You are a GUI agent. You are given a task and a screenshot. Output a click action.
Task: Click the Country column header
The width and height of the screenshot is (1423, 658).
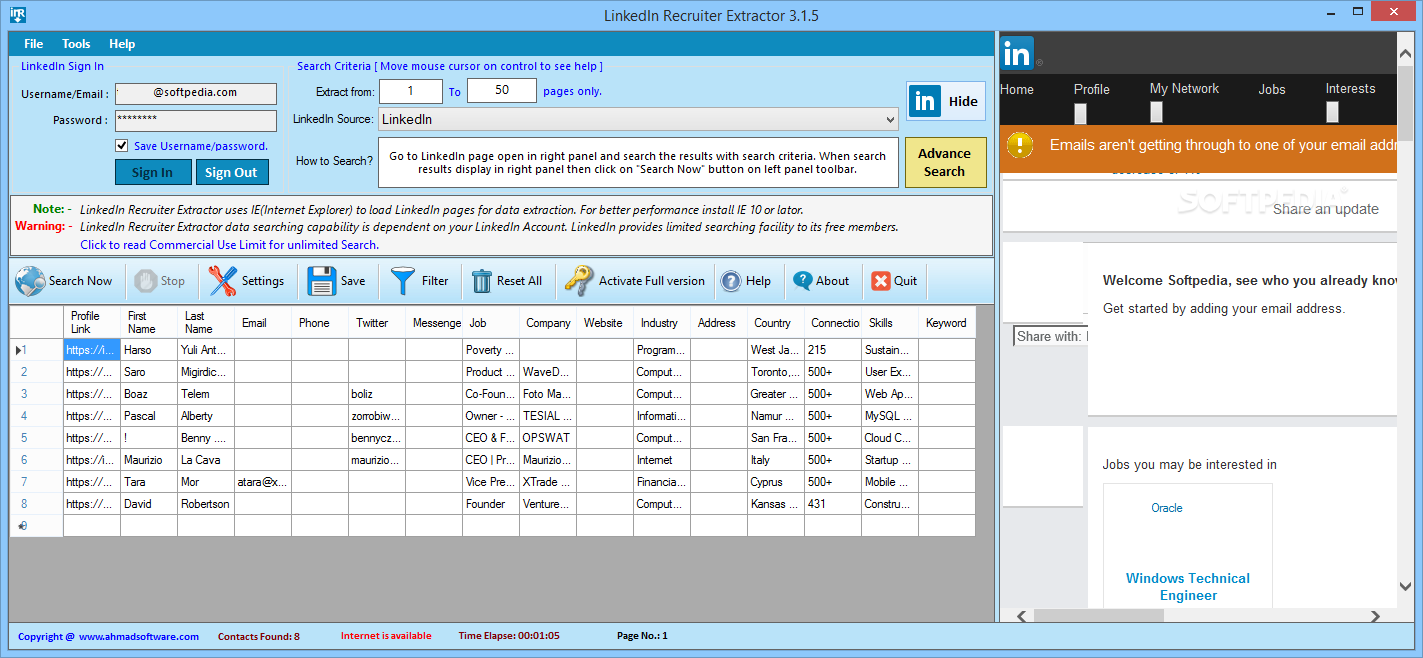pos(776,322)
